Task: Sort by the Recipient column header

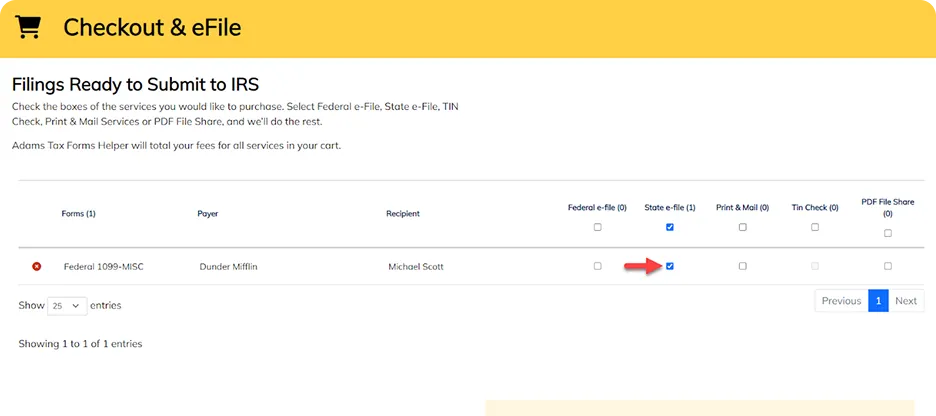Action: 403,214
